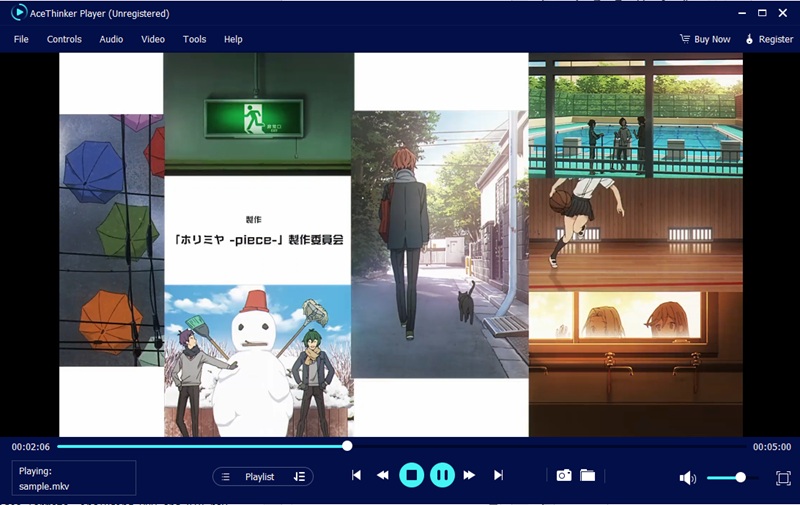
Task: Take a snapshot with the camera icon
Action: tap(564, 476)
